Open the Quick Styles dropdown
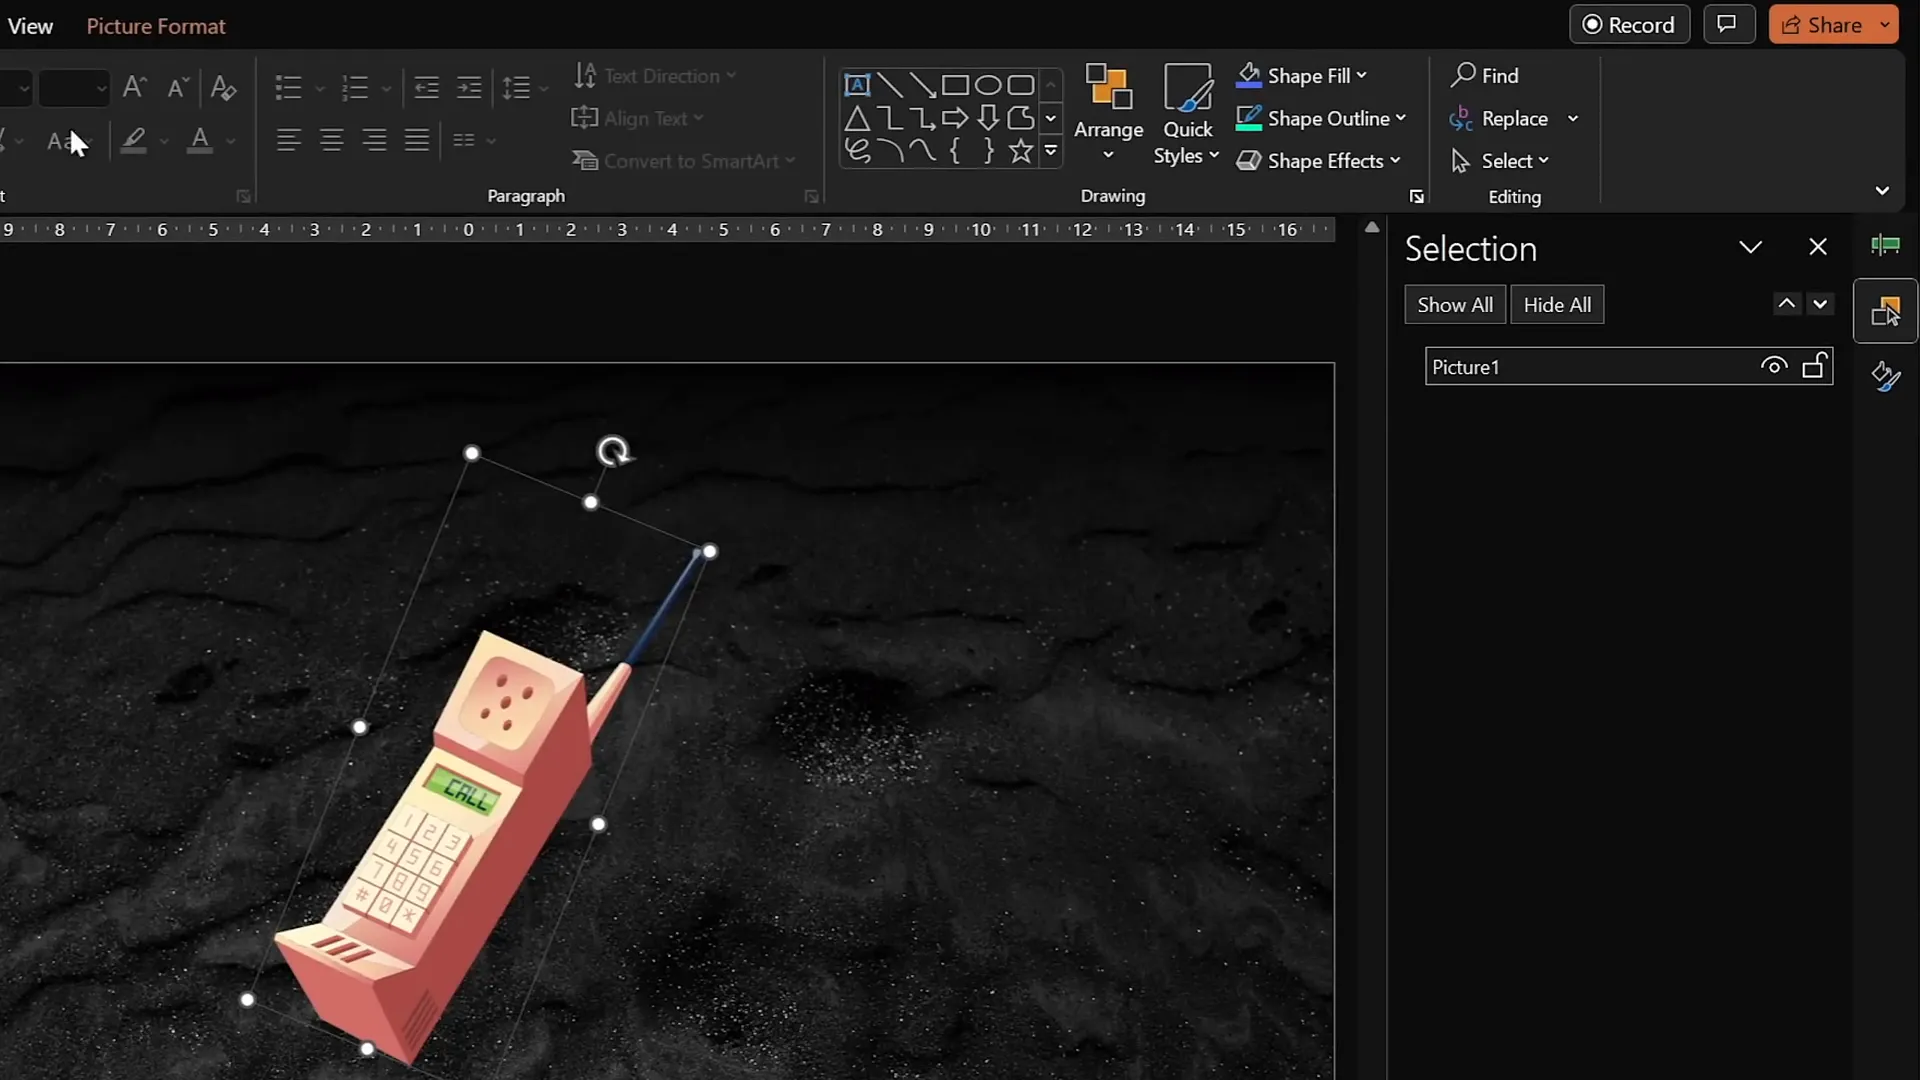 click(1187, 113)
